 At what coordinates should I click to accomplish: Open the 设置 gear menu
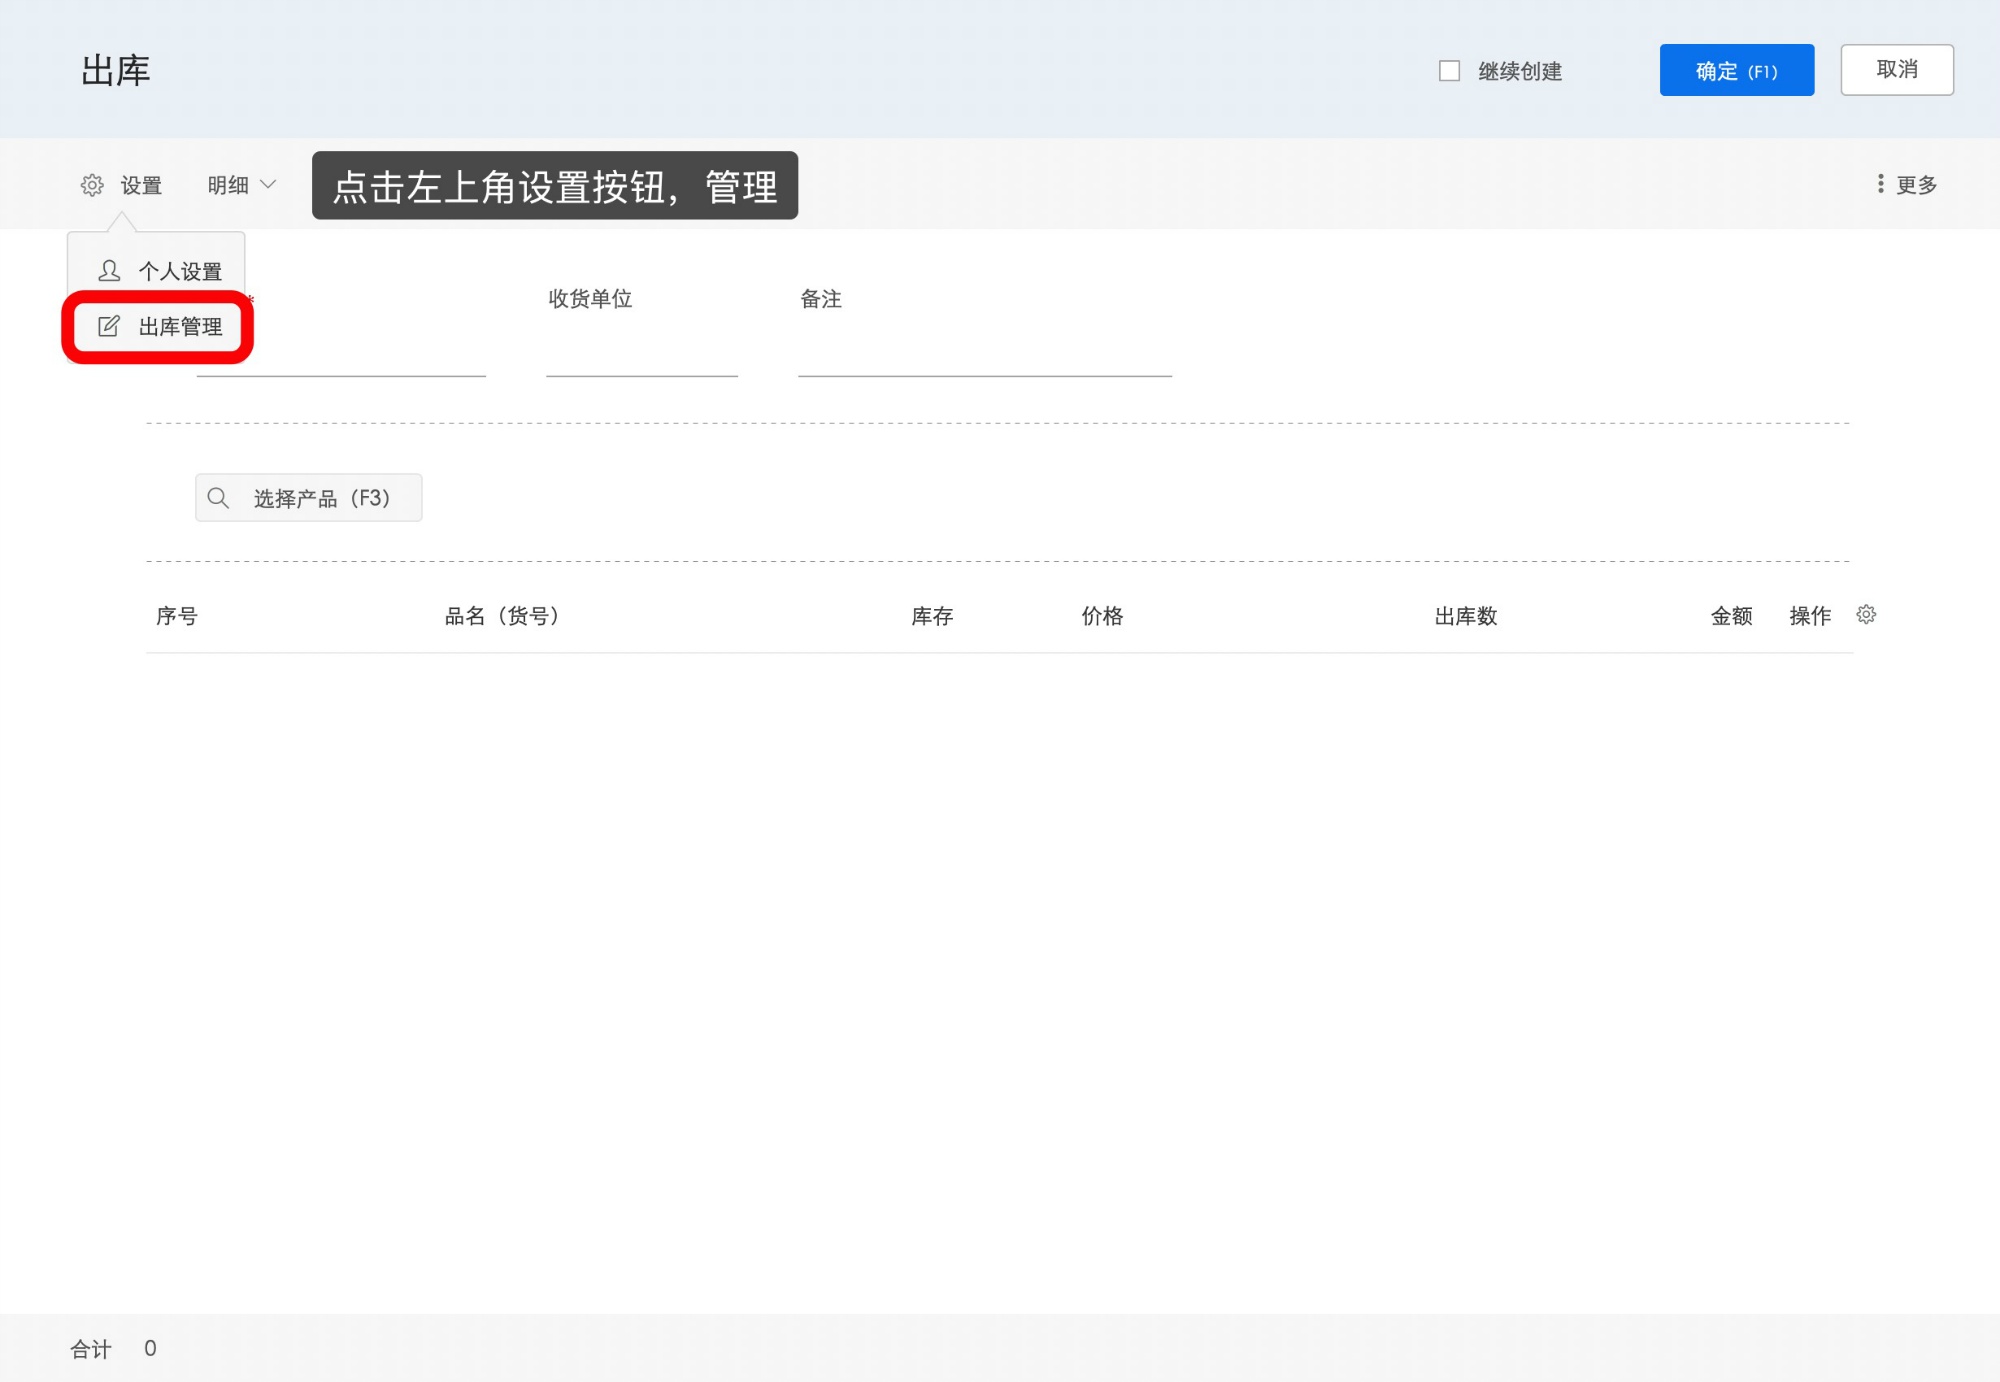pos(121,185)
